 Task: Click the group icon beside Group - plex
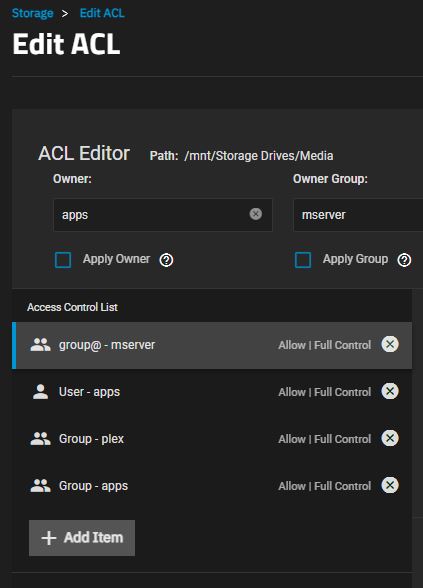coord(40,438)
